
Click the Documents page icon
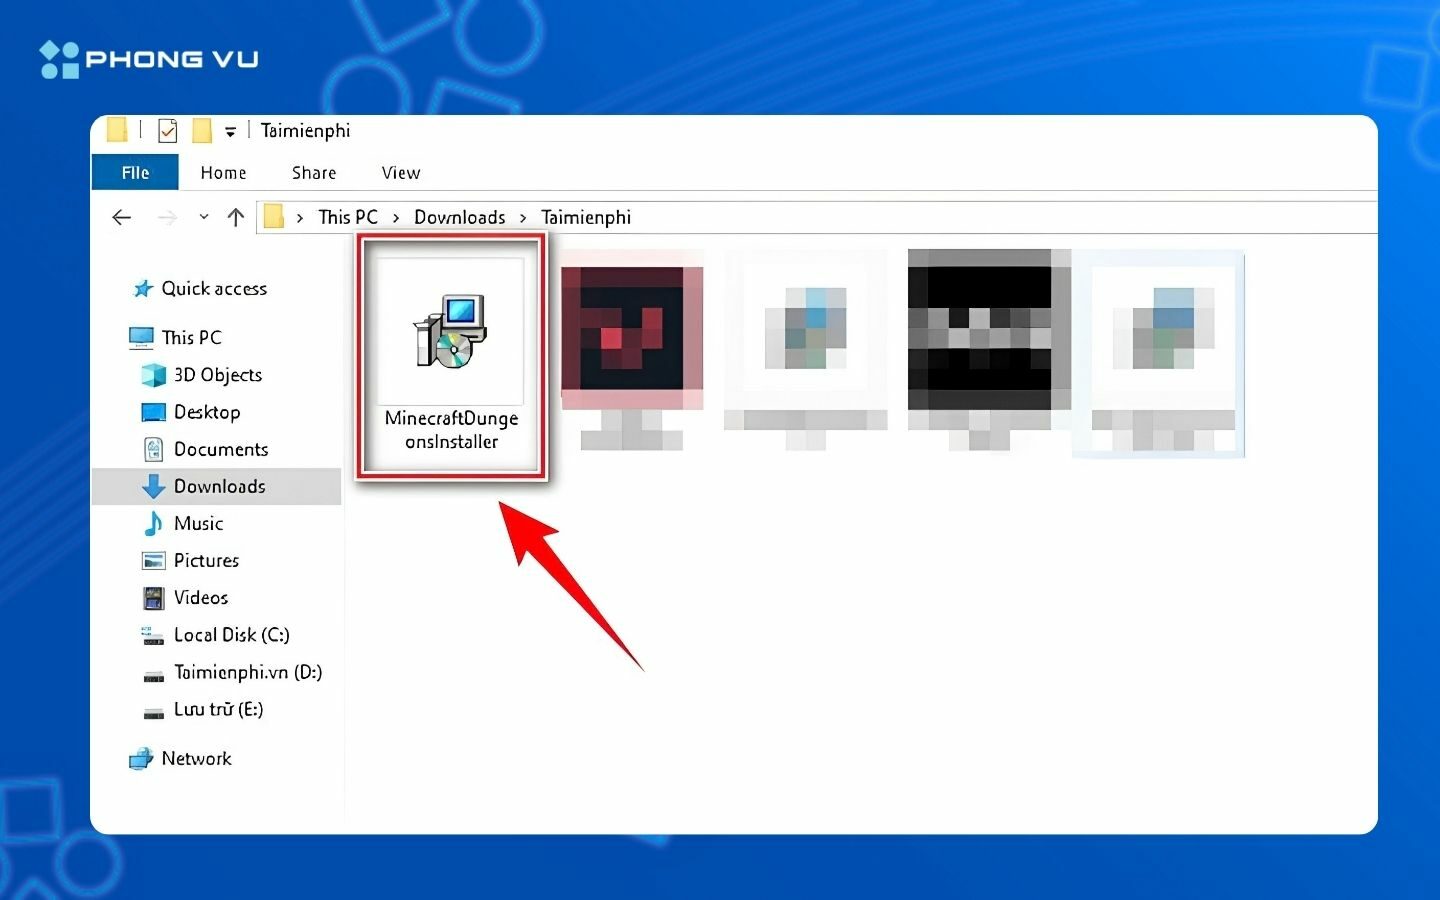coord(154,449)
